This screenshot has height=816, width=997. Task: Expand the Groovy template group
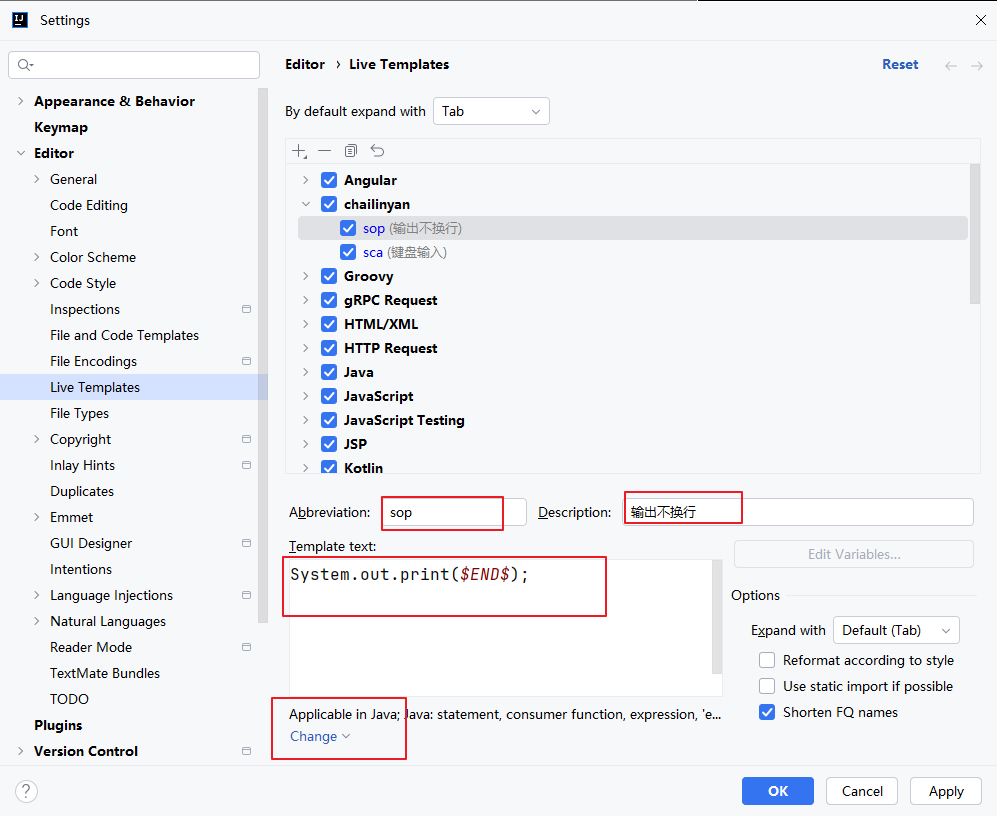point(306,276)
